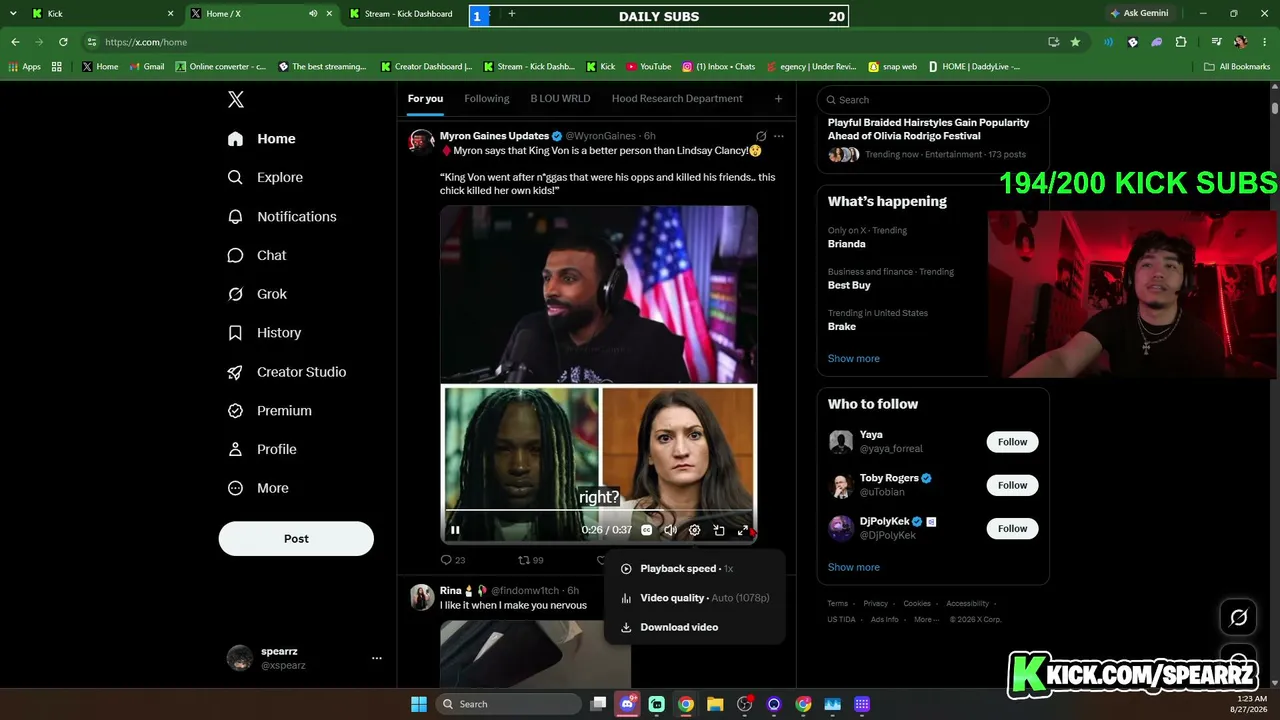Open the Hood Research Department tab

[x=677, y=99]
